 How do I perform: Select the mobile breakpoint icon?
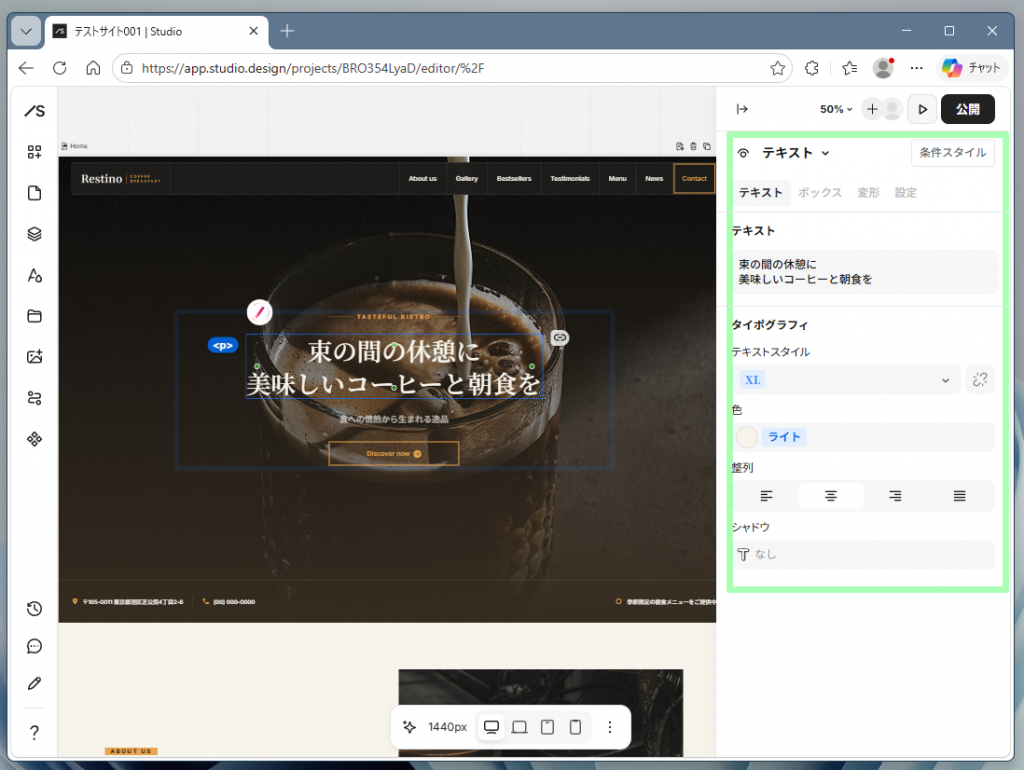pos(575,727)
